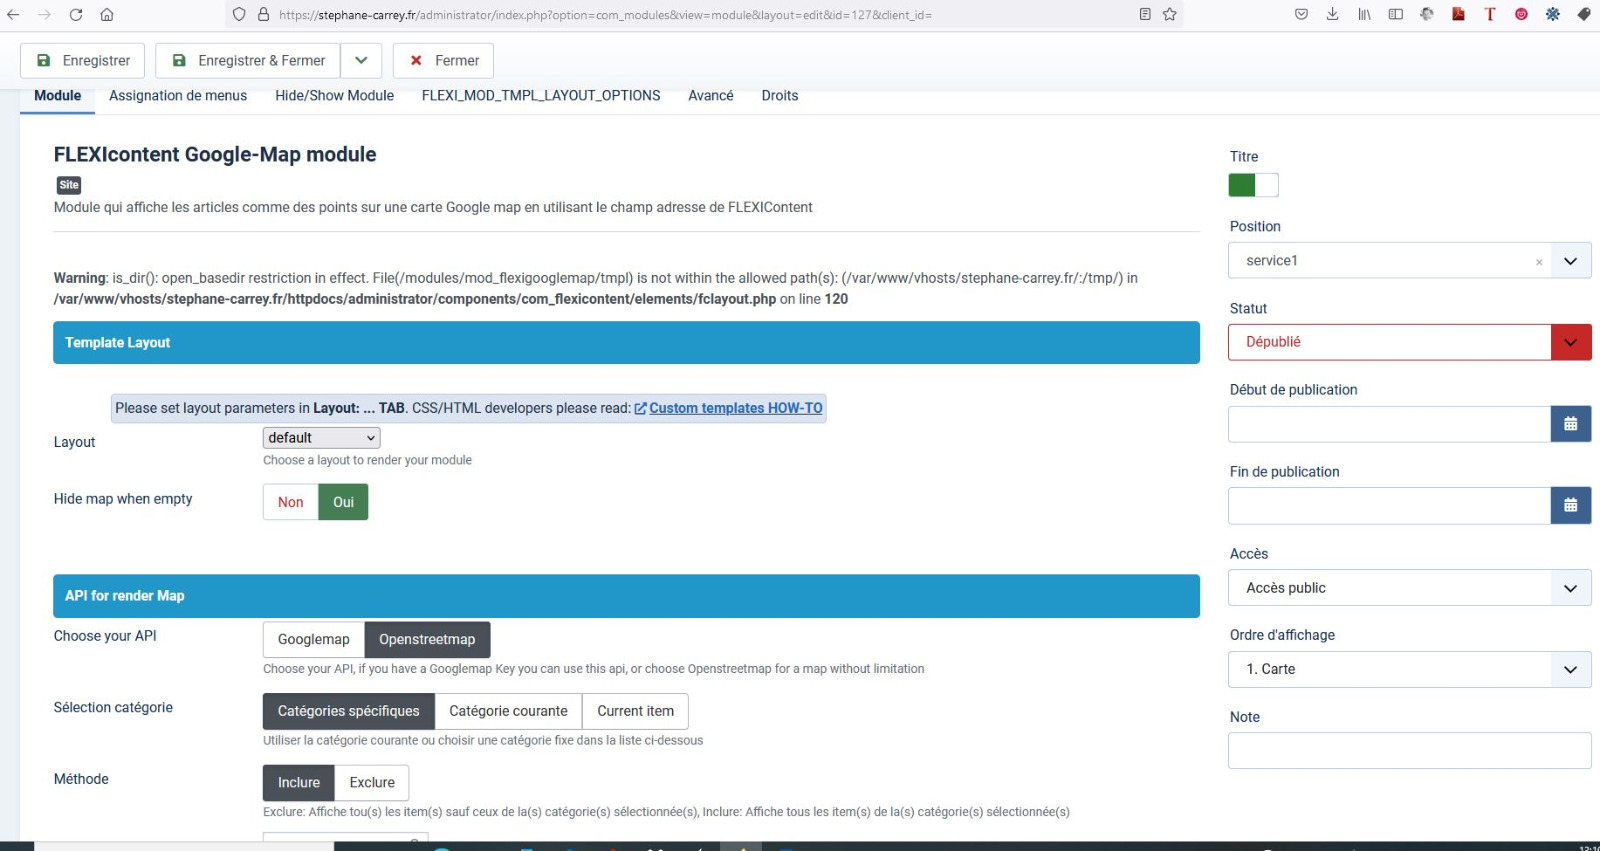1600x851 pixels.
Task: Open the pink smiley extension icon
Action: pos(1521,15)
